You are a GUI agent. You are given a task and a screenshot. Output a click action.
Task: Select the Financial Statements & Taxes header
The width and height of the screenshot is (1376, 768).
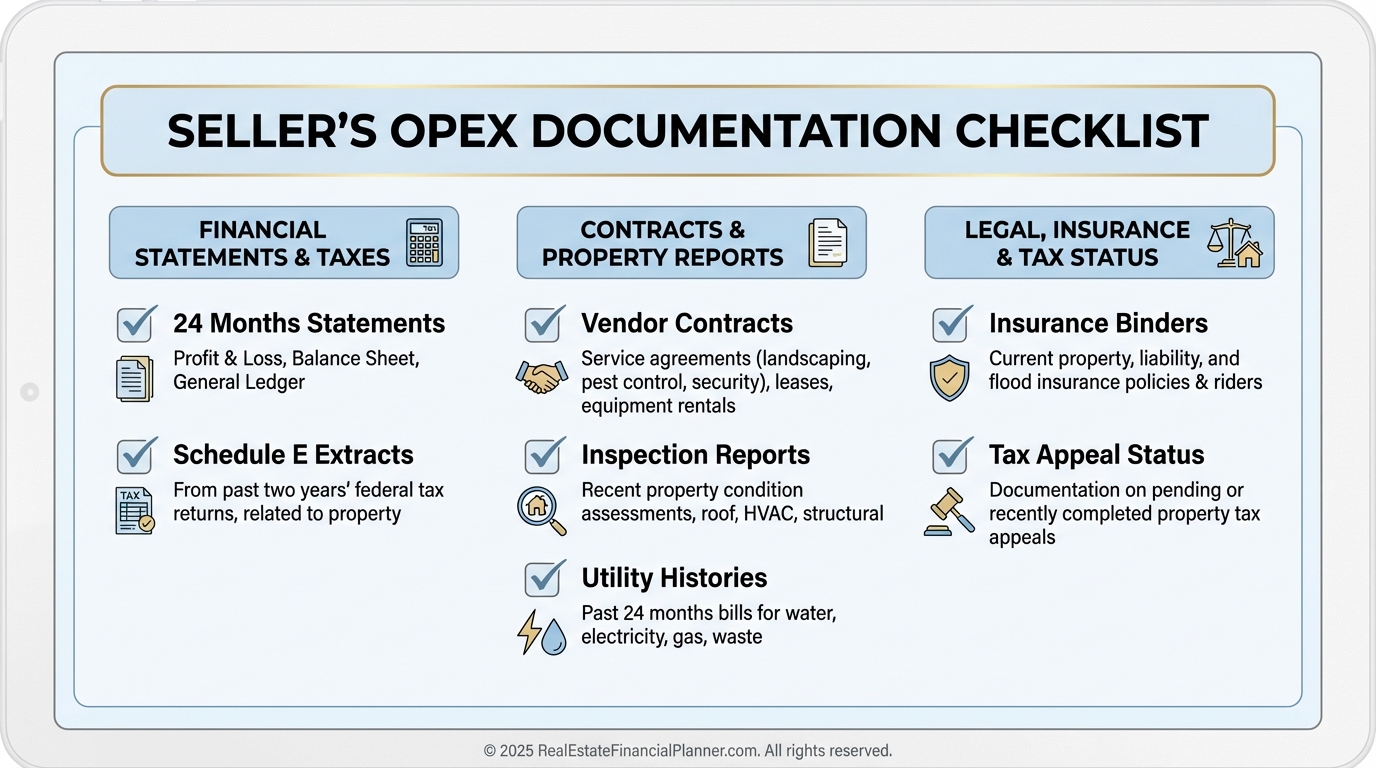coord(262,243)
